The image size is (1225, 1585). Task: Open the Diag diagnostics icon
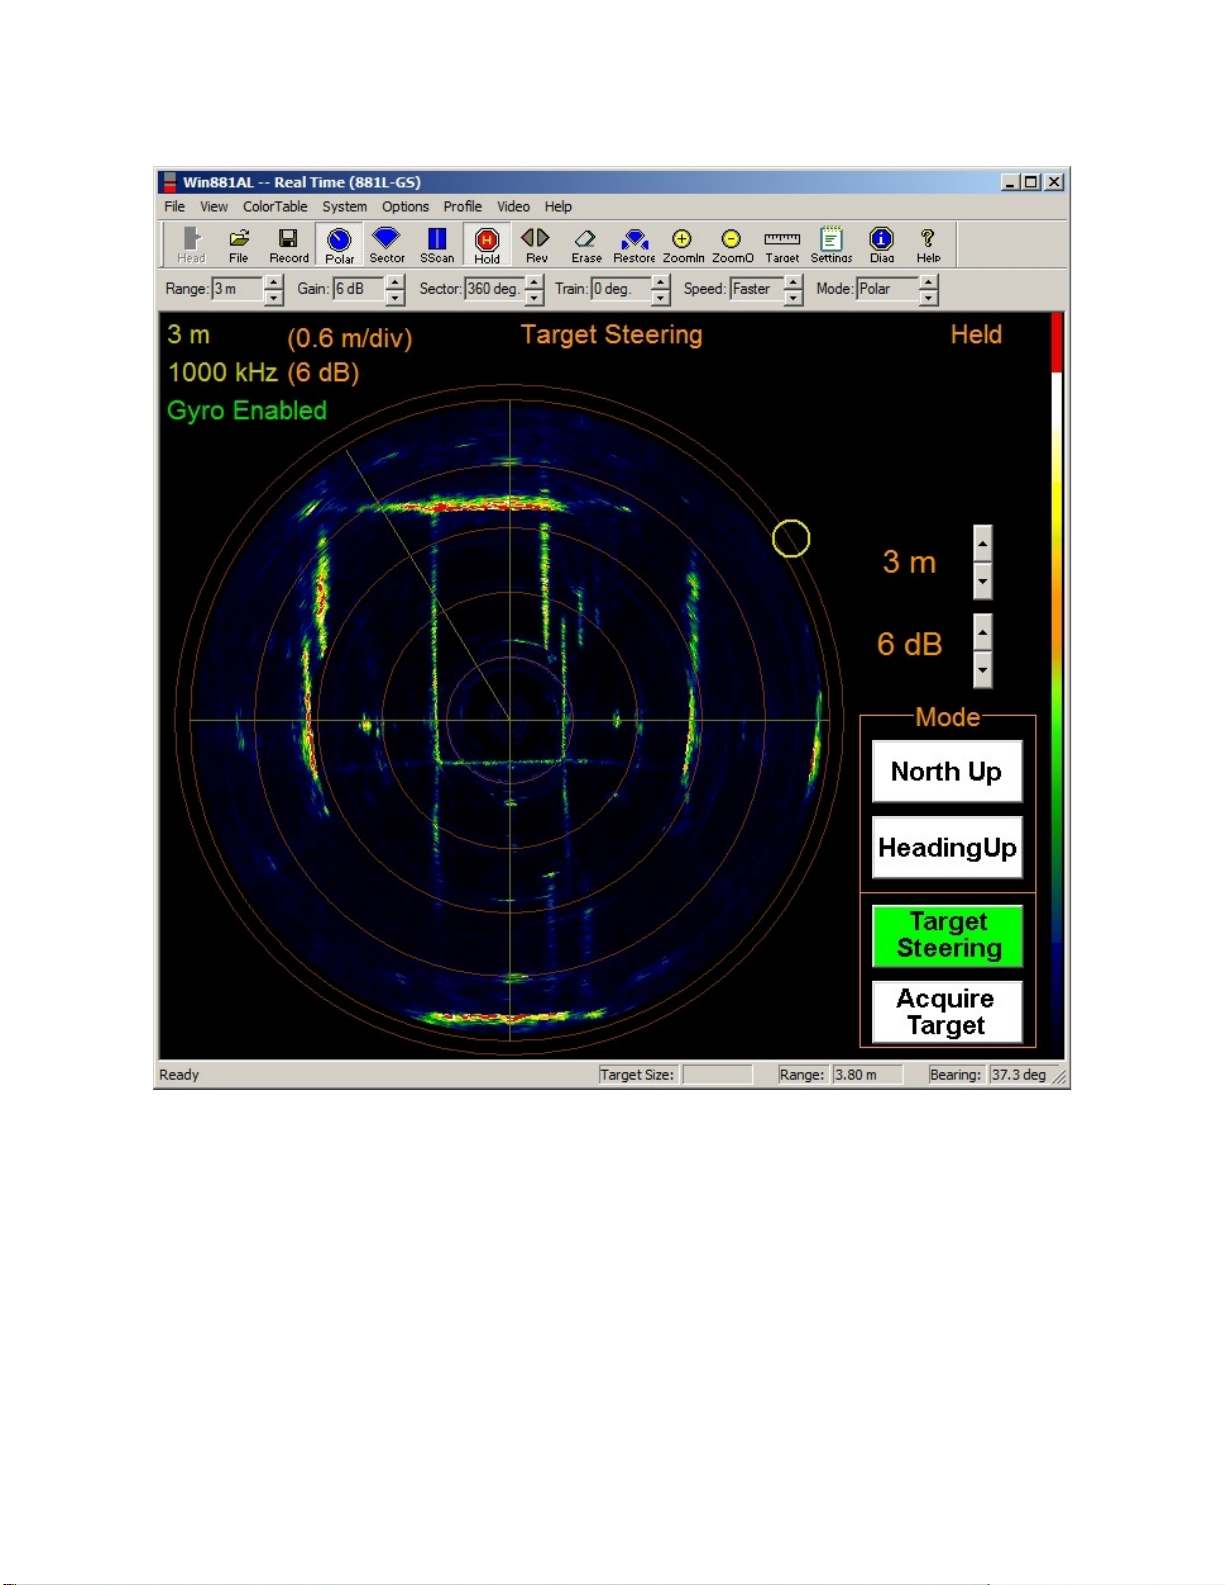(x=881, y=245)
